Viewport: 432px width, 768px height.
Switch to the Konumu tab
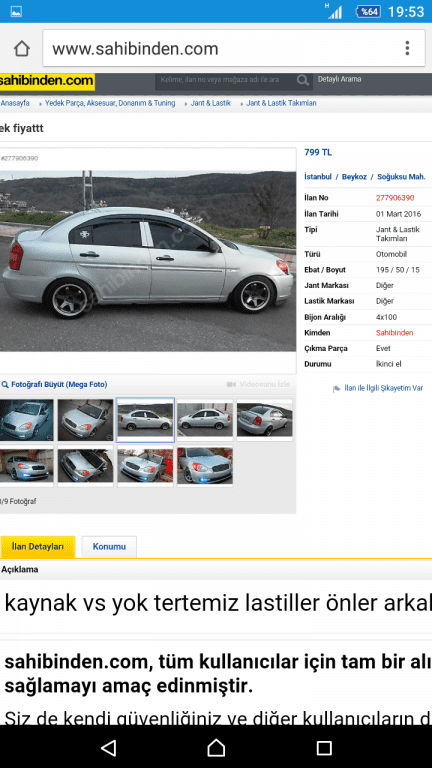(x=109, y=547)
